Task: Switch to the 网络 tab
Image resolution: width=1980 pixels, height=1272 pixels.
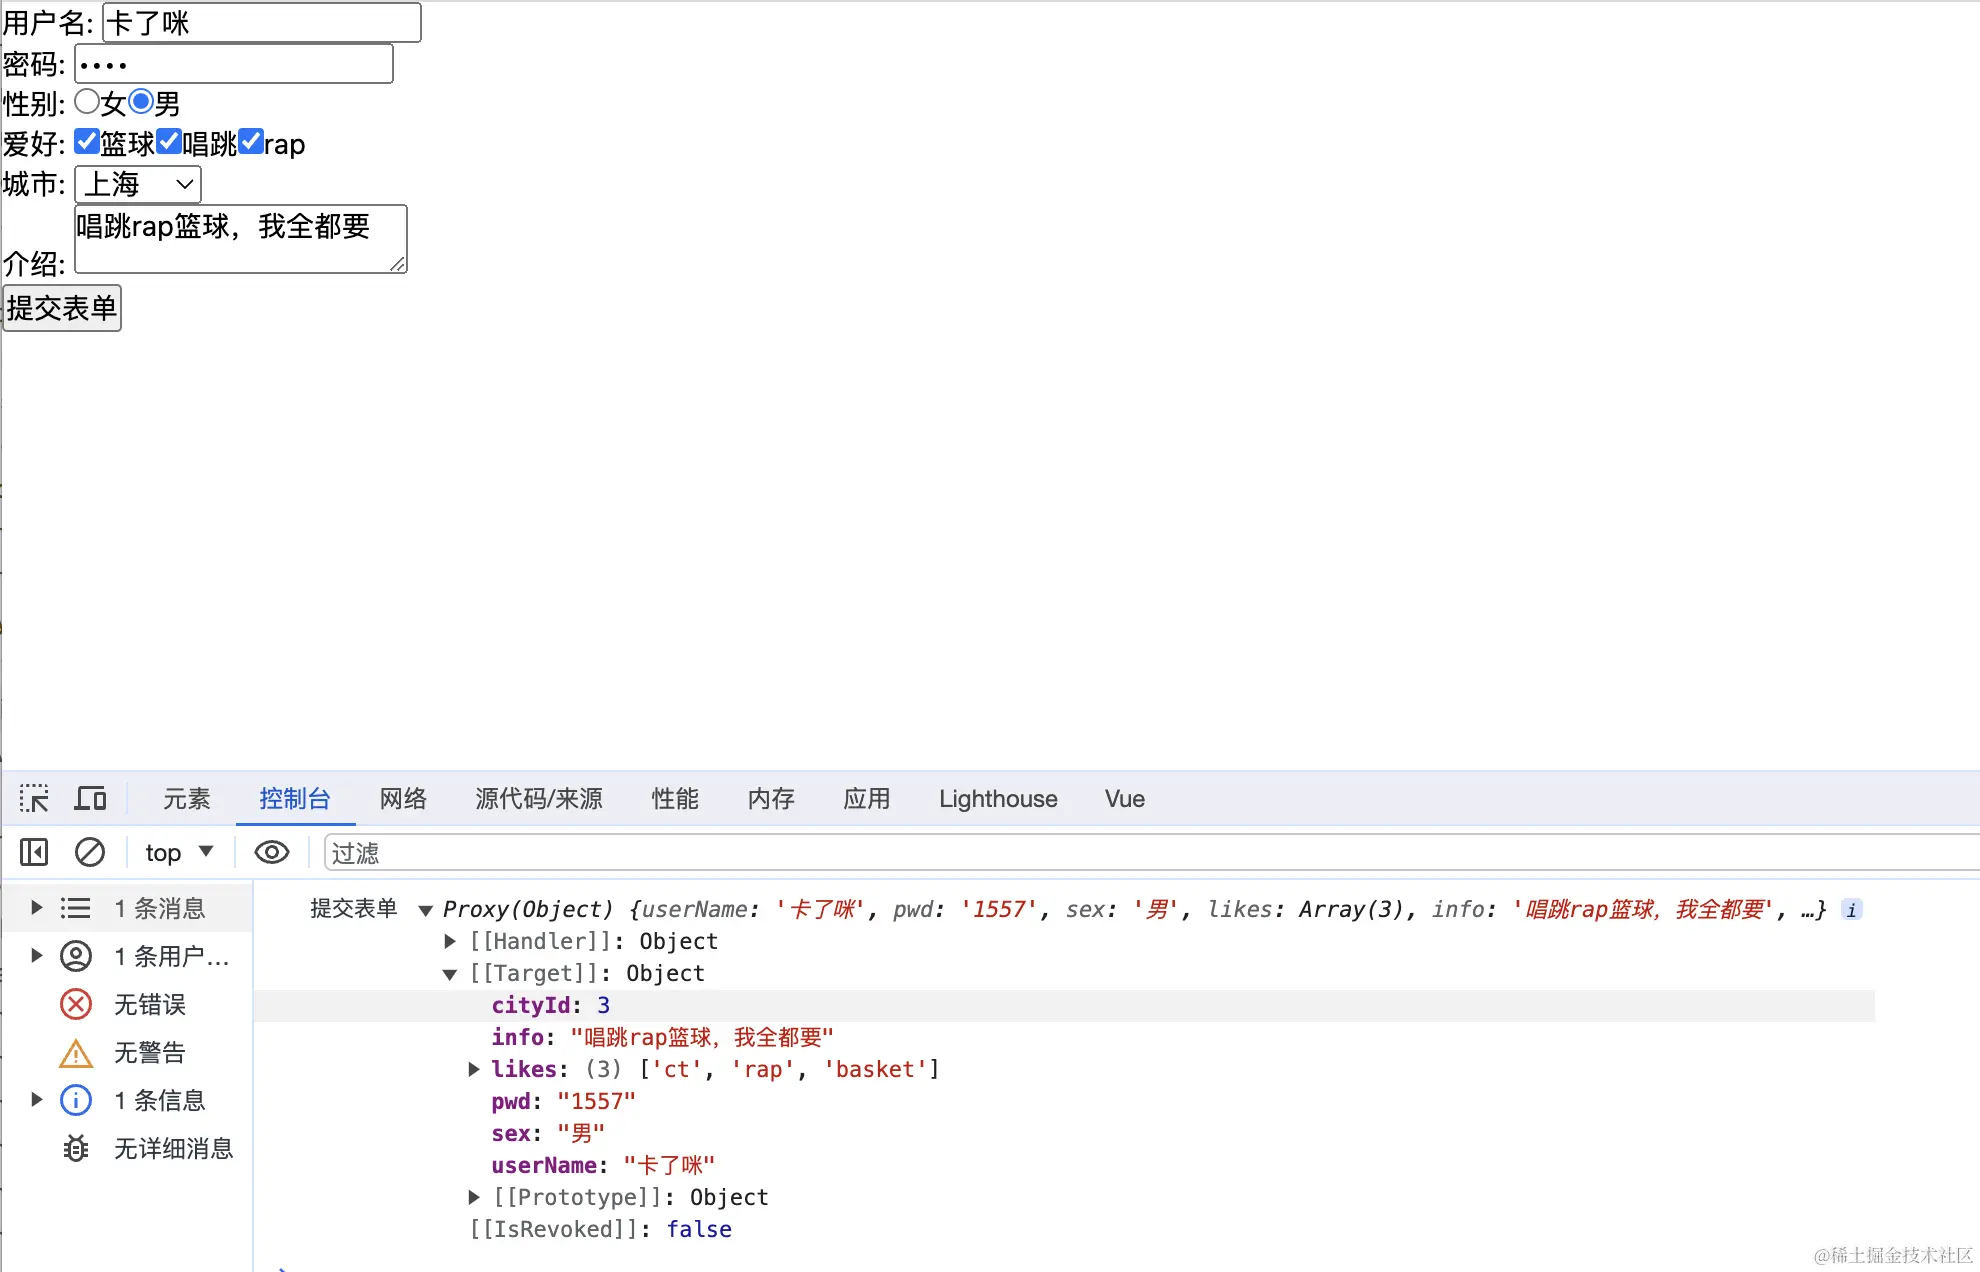Action: (403, 798)
